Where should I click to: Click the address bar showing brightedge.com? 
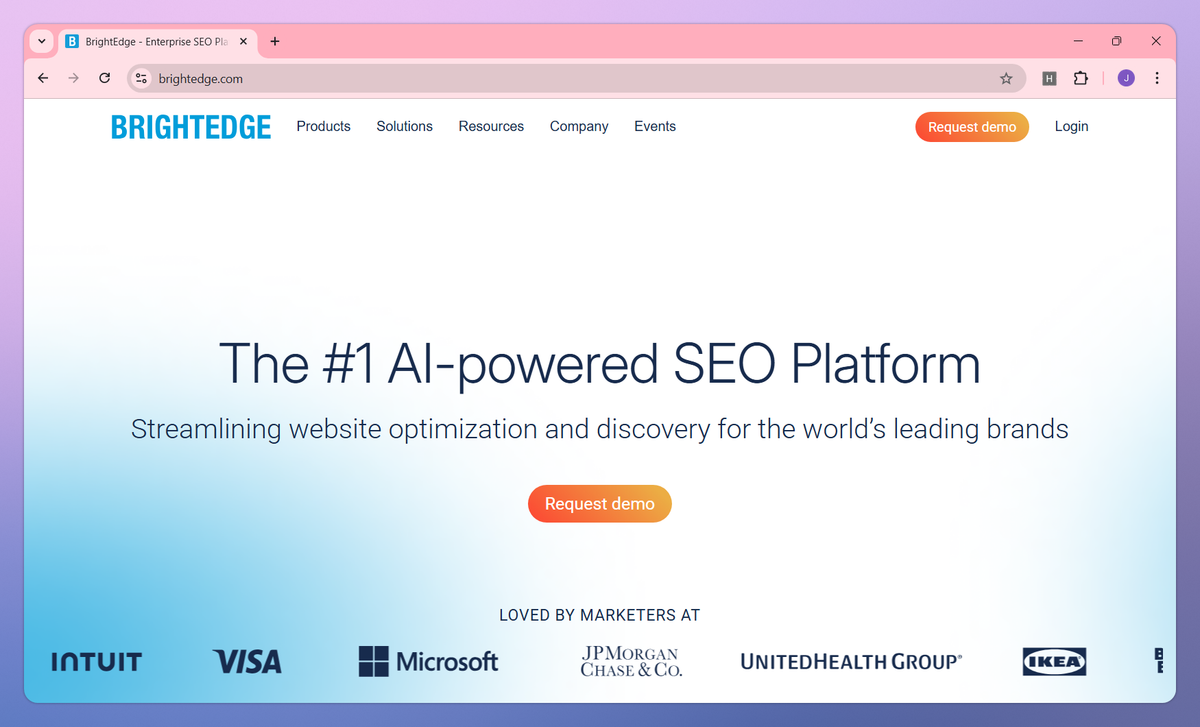click(x=576, y=78)
